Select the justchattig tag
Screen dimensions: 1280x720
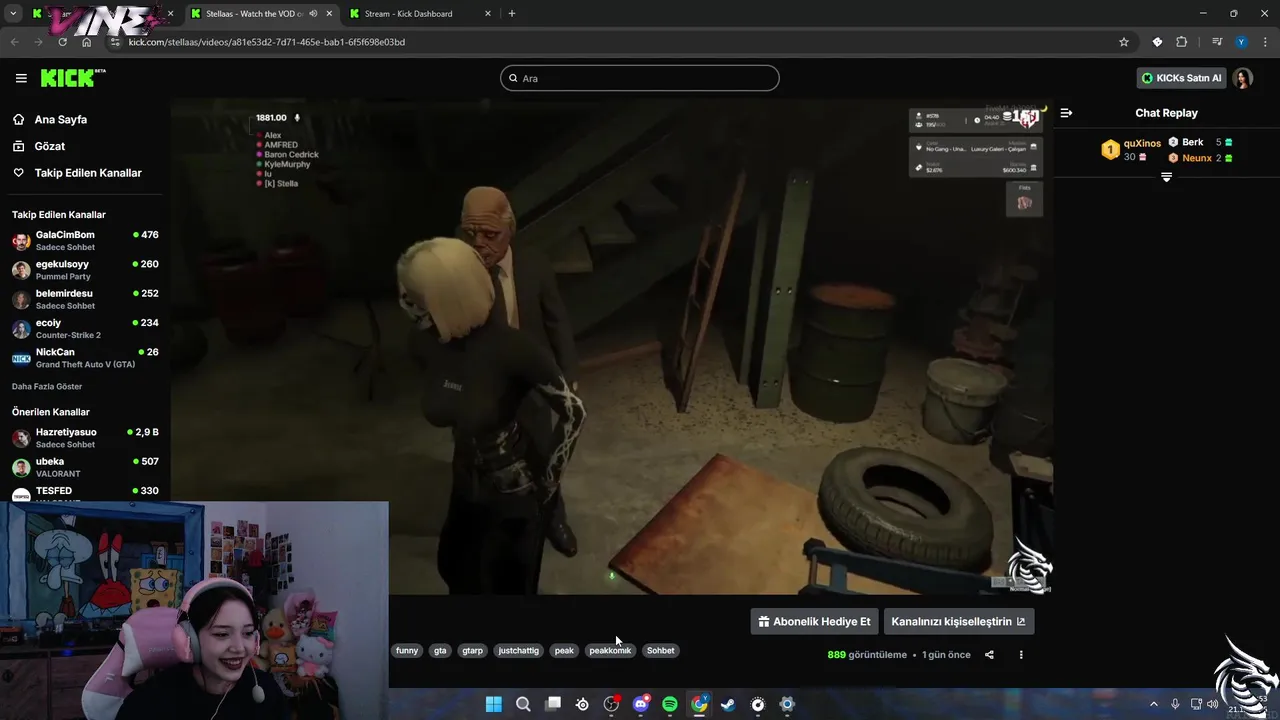(518, 650)
